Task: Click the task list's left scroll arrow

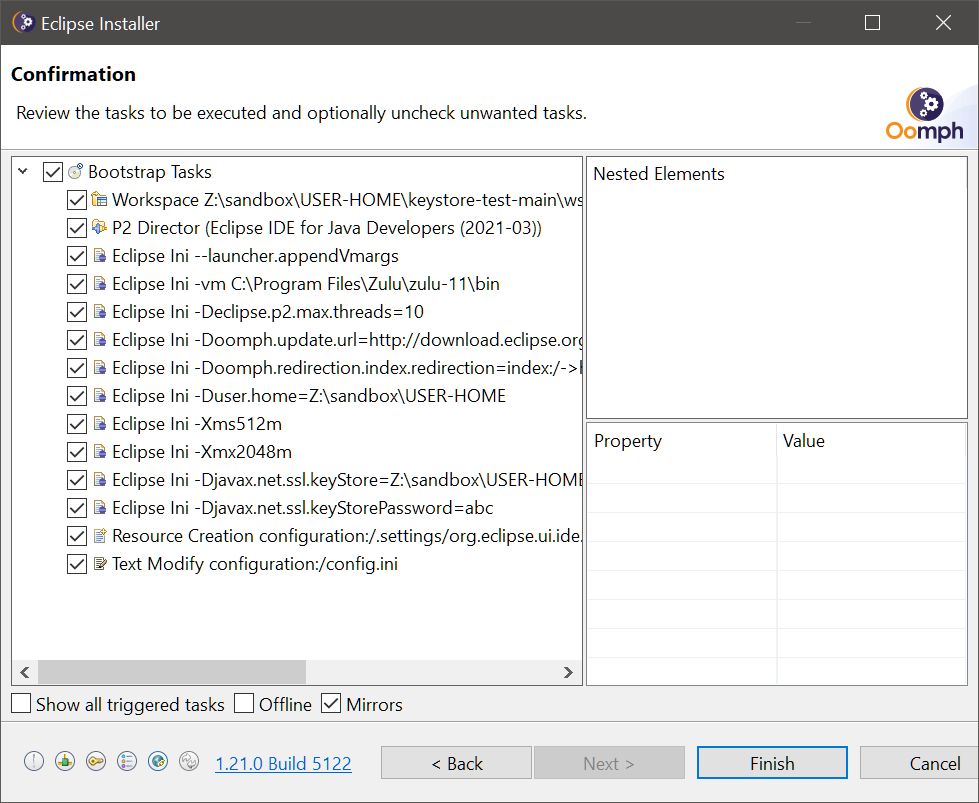Action: click(x=25, y=672)
